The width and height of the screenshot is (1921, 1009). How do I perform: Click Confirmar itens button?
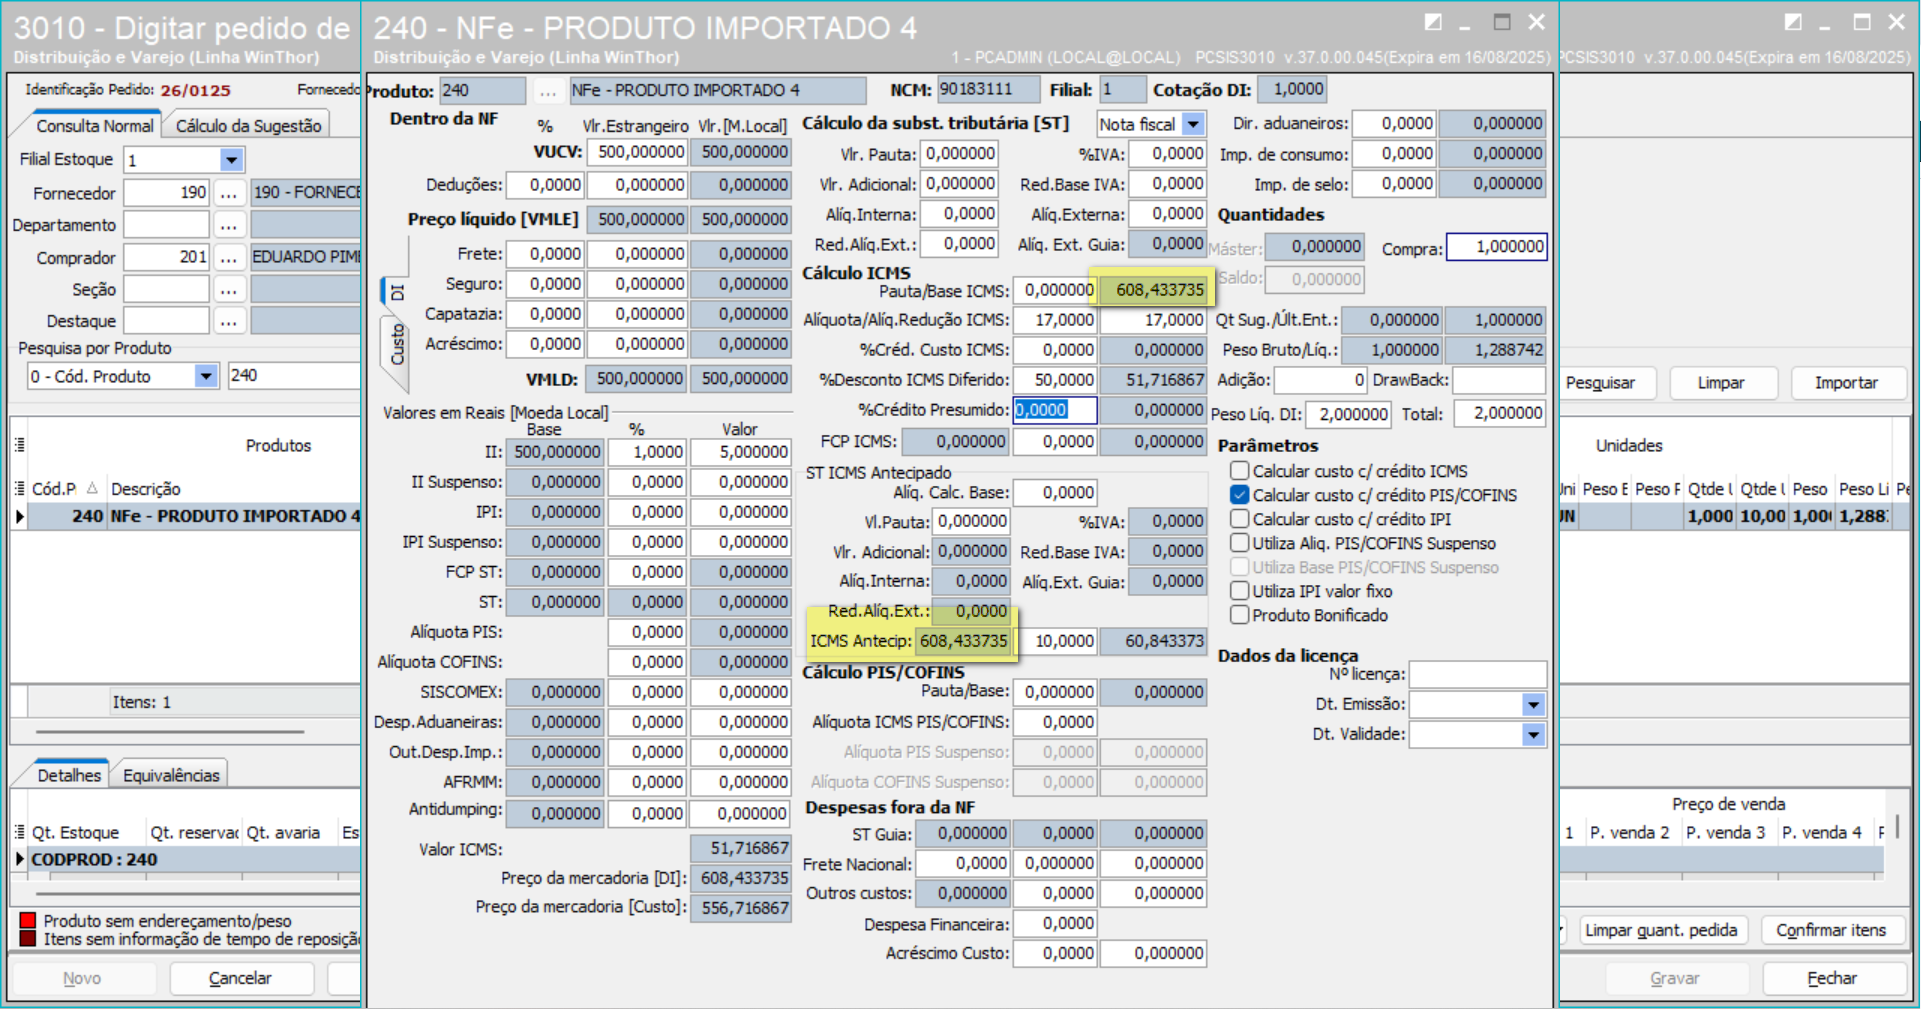click(x=1831, y=931)
